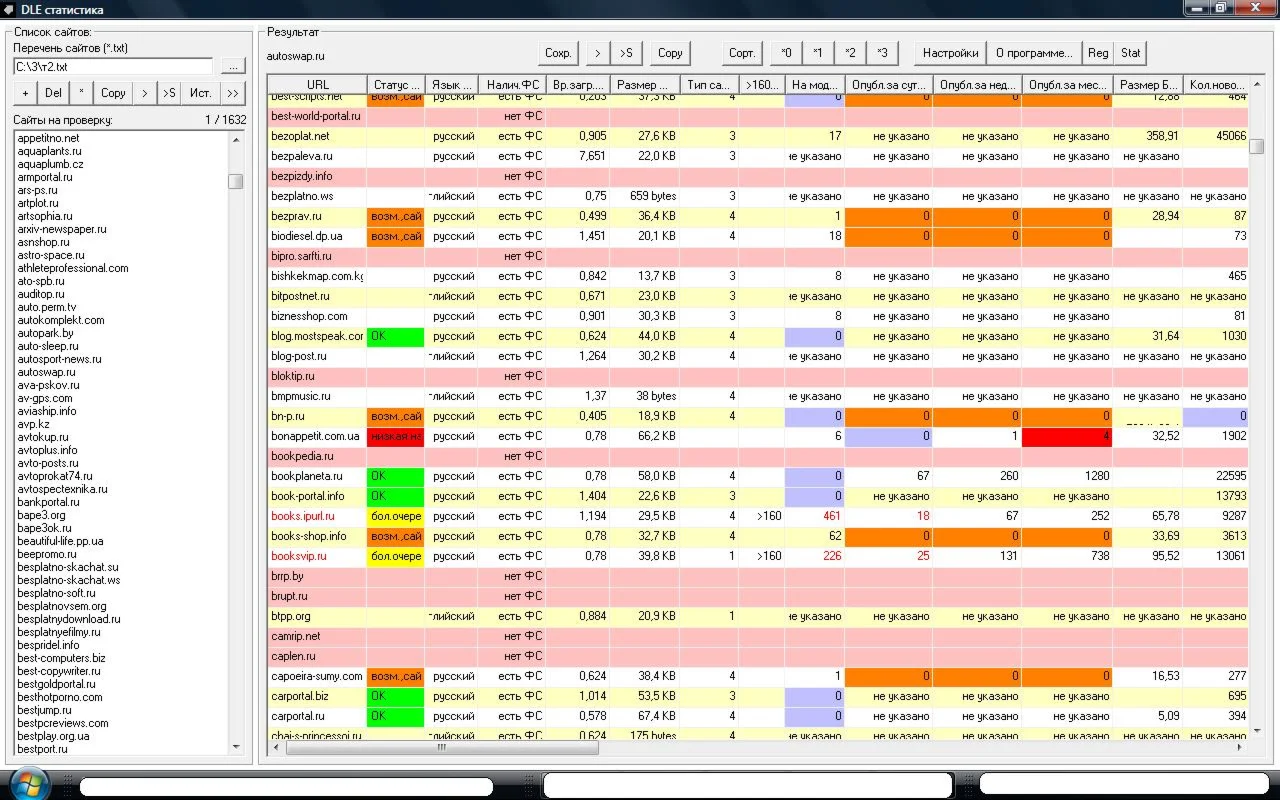Click the results horizontal scroll right arrow
Image resolution: width=1280 pixels, height=800 pixels.
coord(1241,747)
